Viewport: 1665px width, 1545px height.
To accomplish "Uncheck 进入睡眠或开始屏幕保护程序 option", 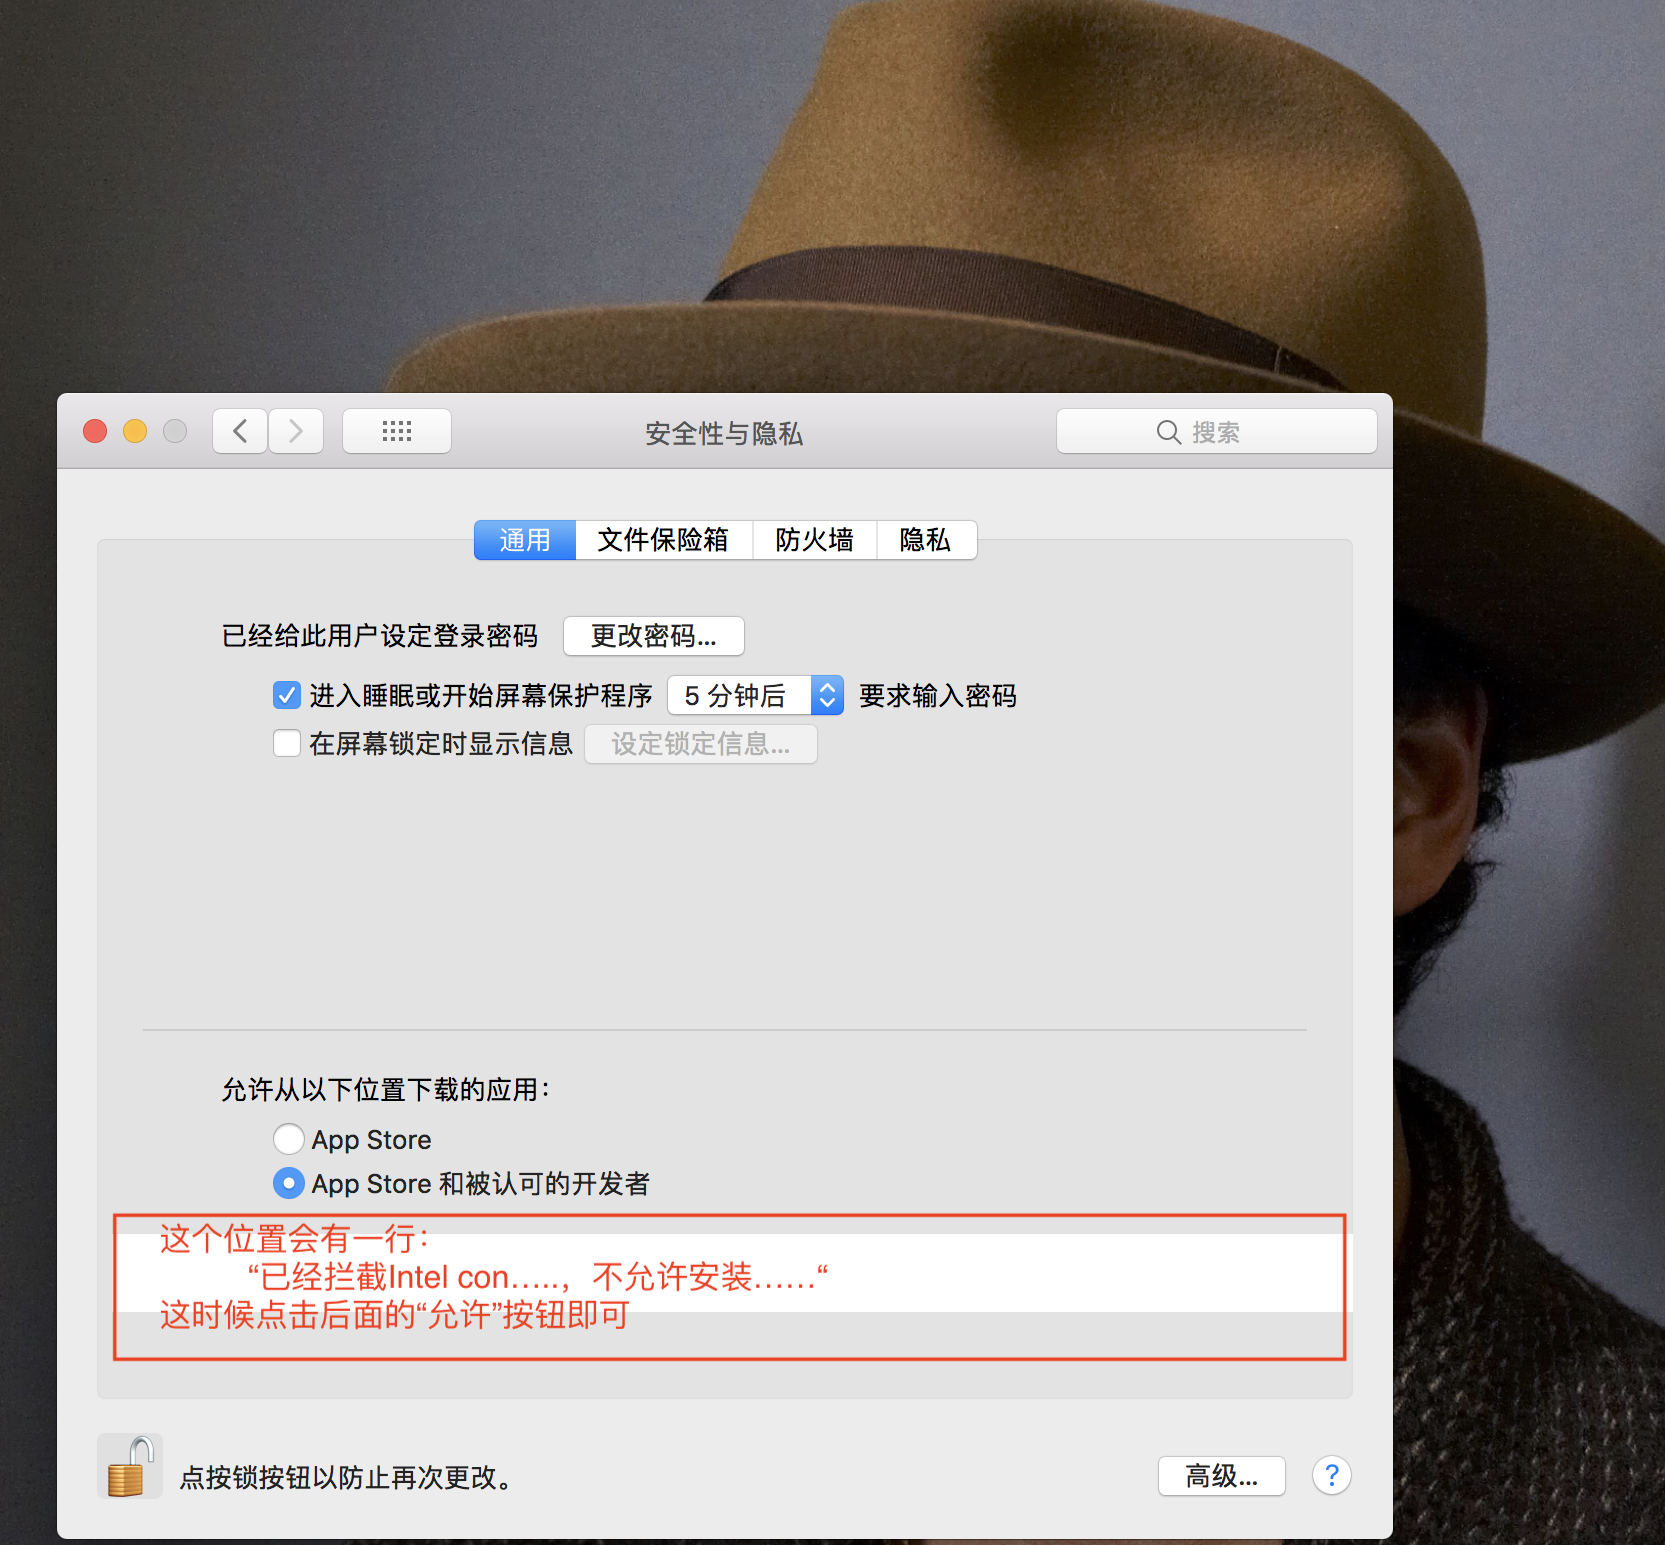I will (x=287, y=695).
